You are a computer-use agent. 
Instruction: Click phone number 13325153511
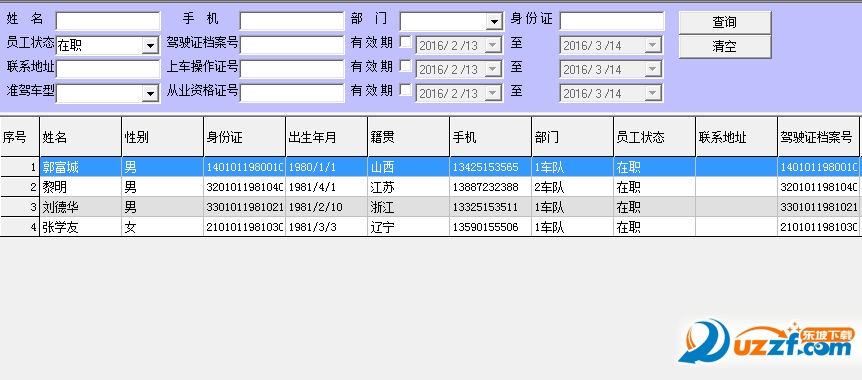click(x=485, y=207)
